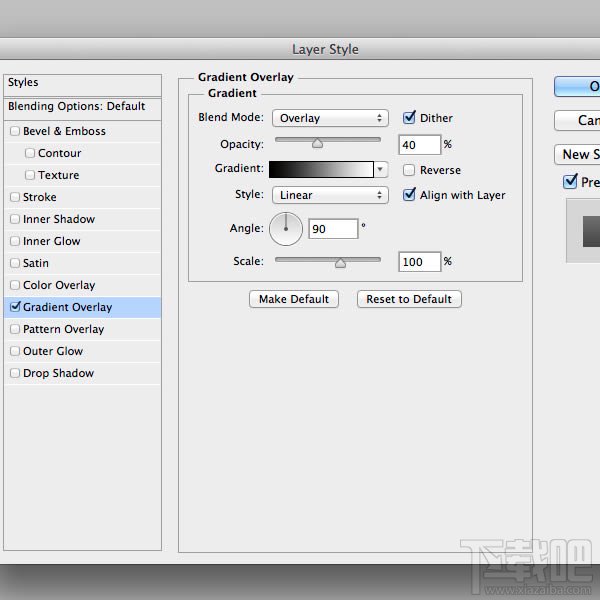Image resolution: width=600 pixels, height=600 pixels.
Task: Click the Reset to Default button
Action: click(x=409, y=299)
